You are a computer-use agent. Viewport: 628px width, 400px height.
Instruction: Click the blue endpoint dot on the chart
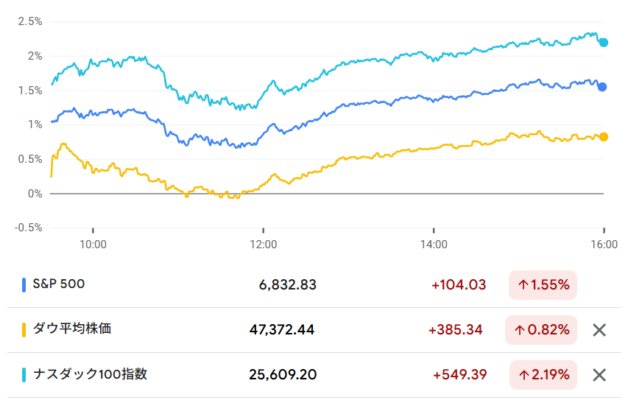(602, 87)
